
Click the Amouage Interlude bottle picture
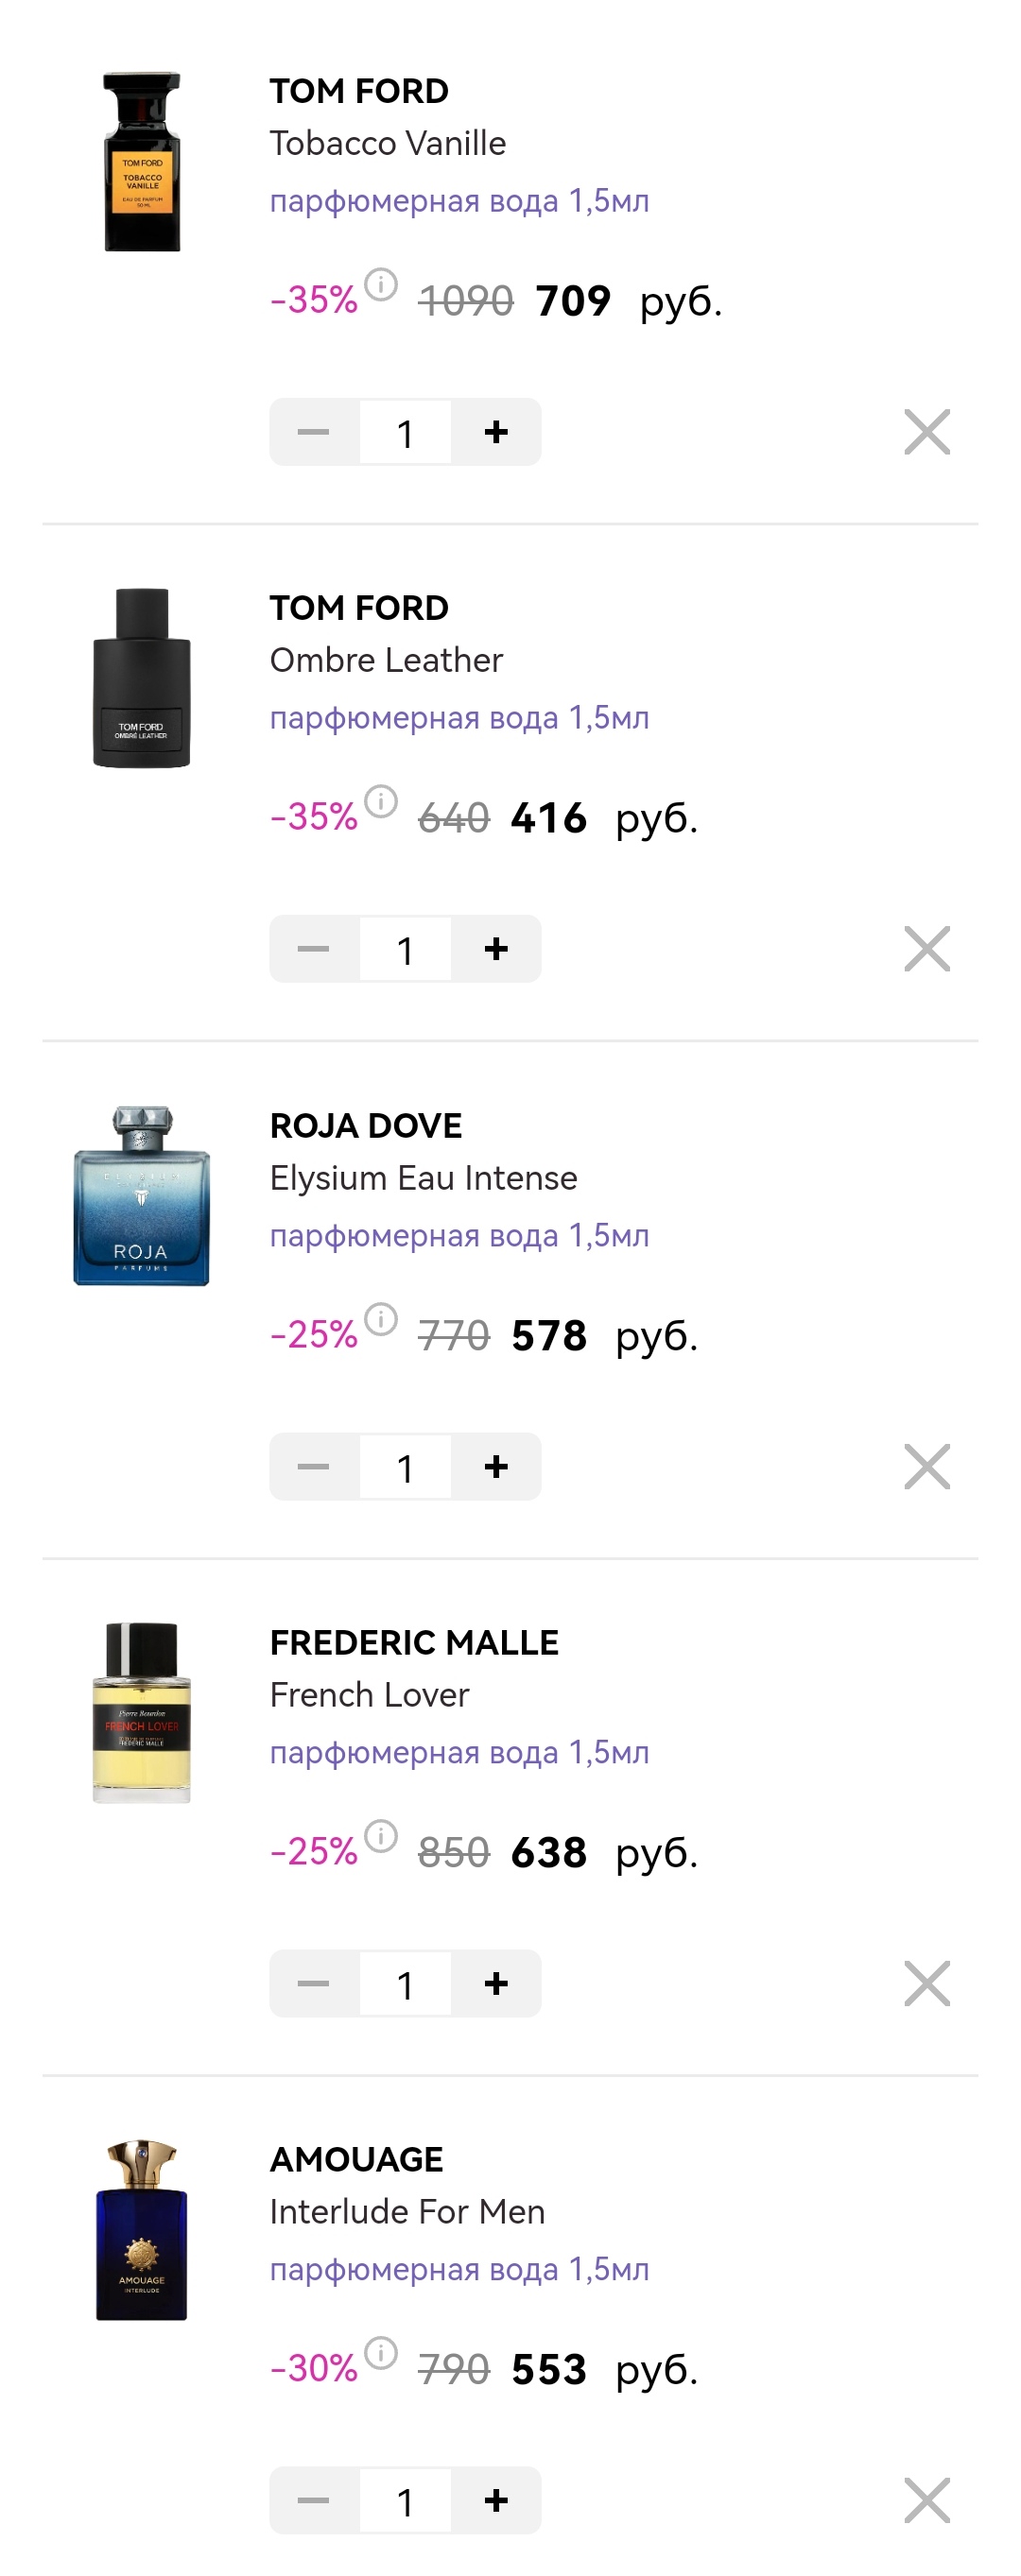click(x=142, y=2230)
